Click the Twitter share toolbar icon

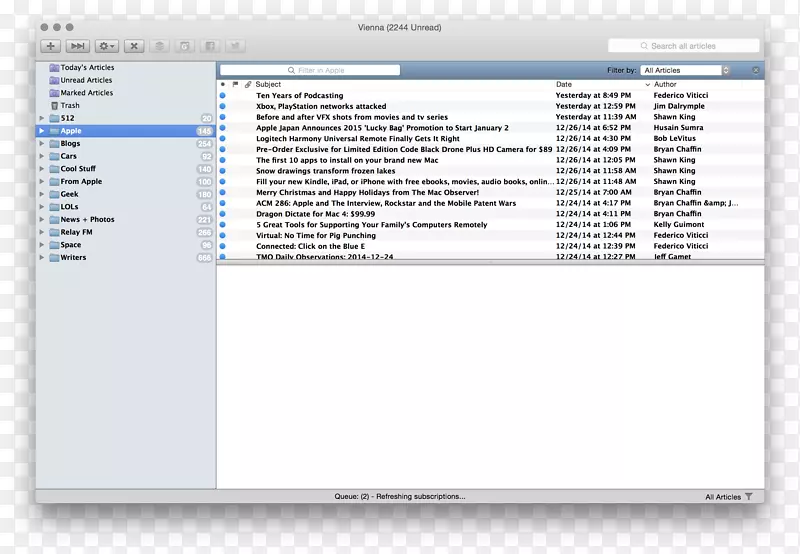point(235,46)
